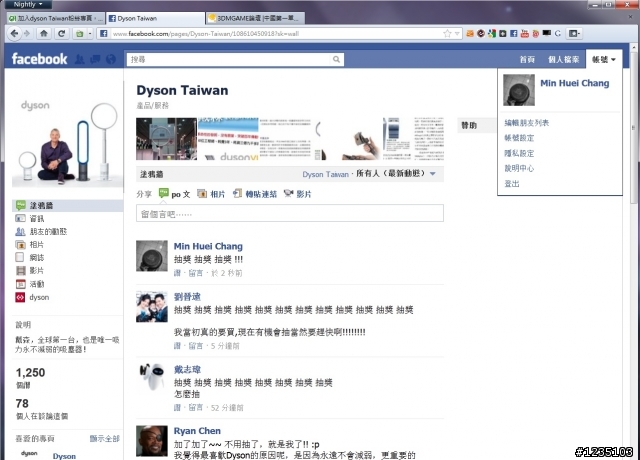The width and height of the screenshot is (640, 460).
Task: Click Ryan Chen post author name
Action: [197, 431]
